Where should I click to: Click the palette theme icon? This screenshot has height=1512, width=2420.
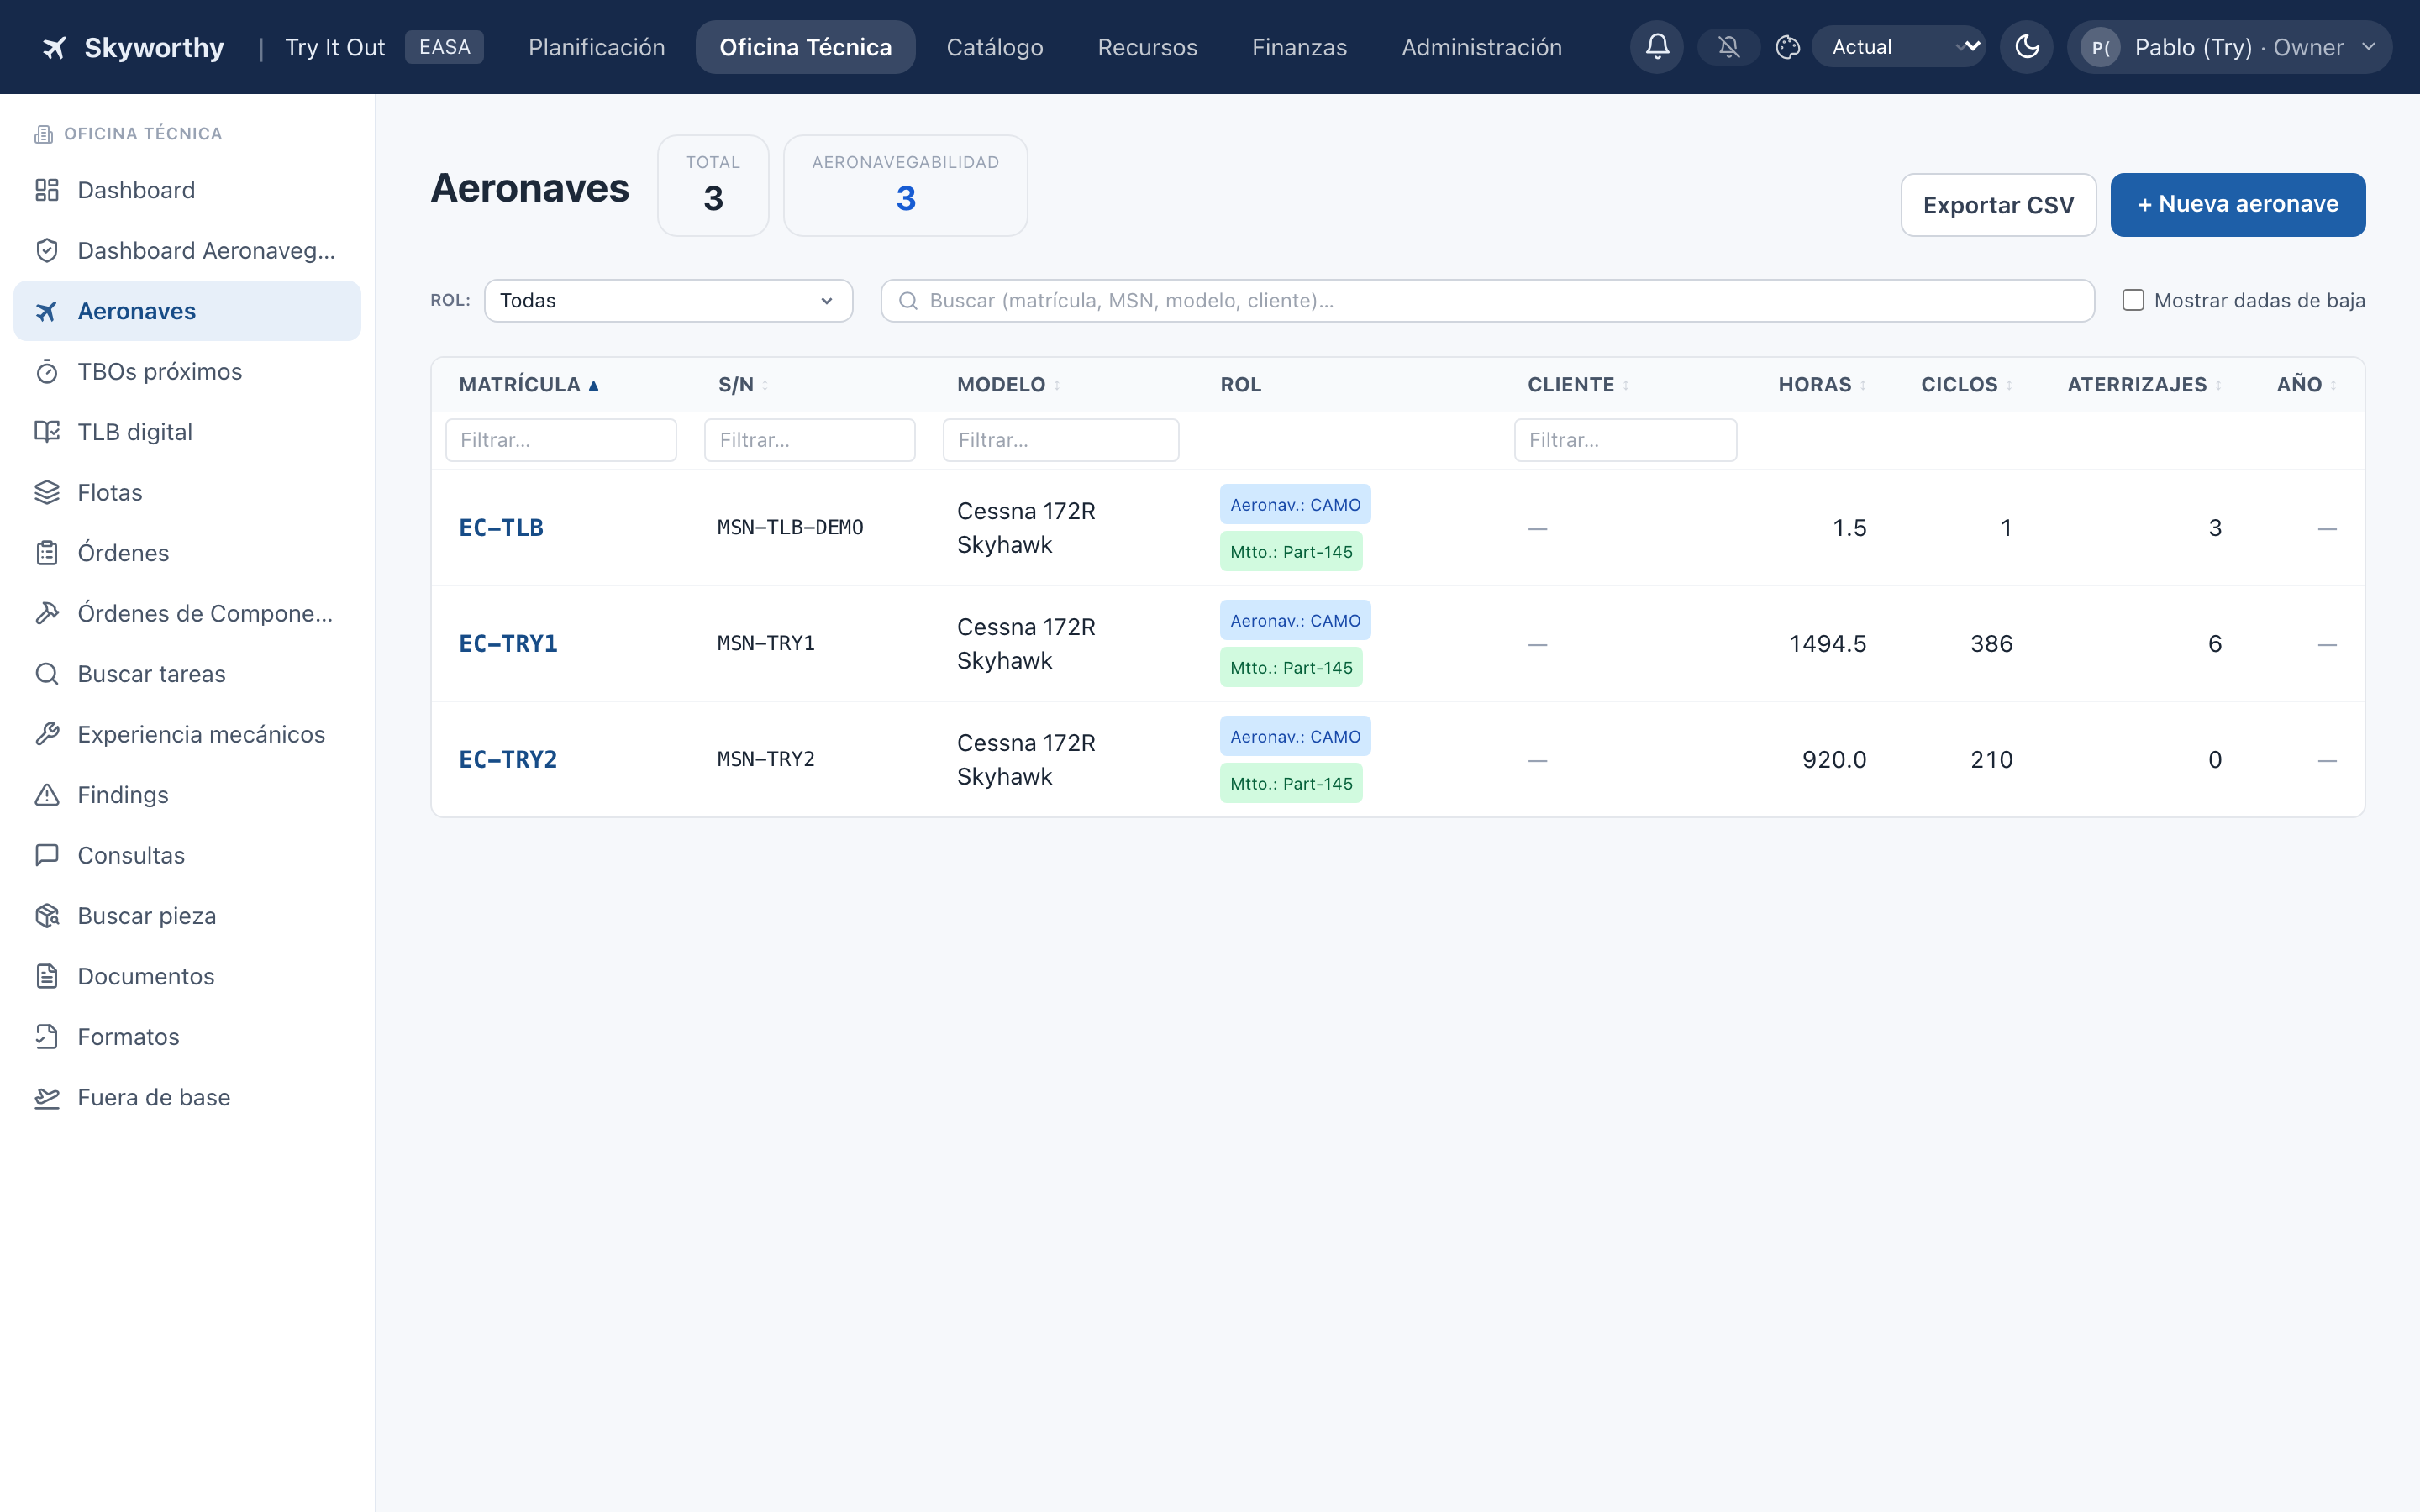click(1788, 47)
